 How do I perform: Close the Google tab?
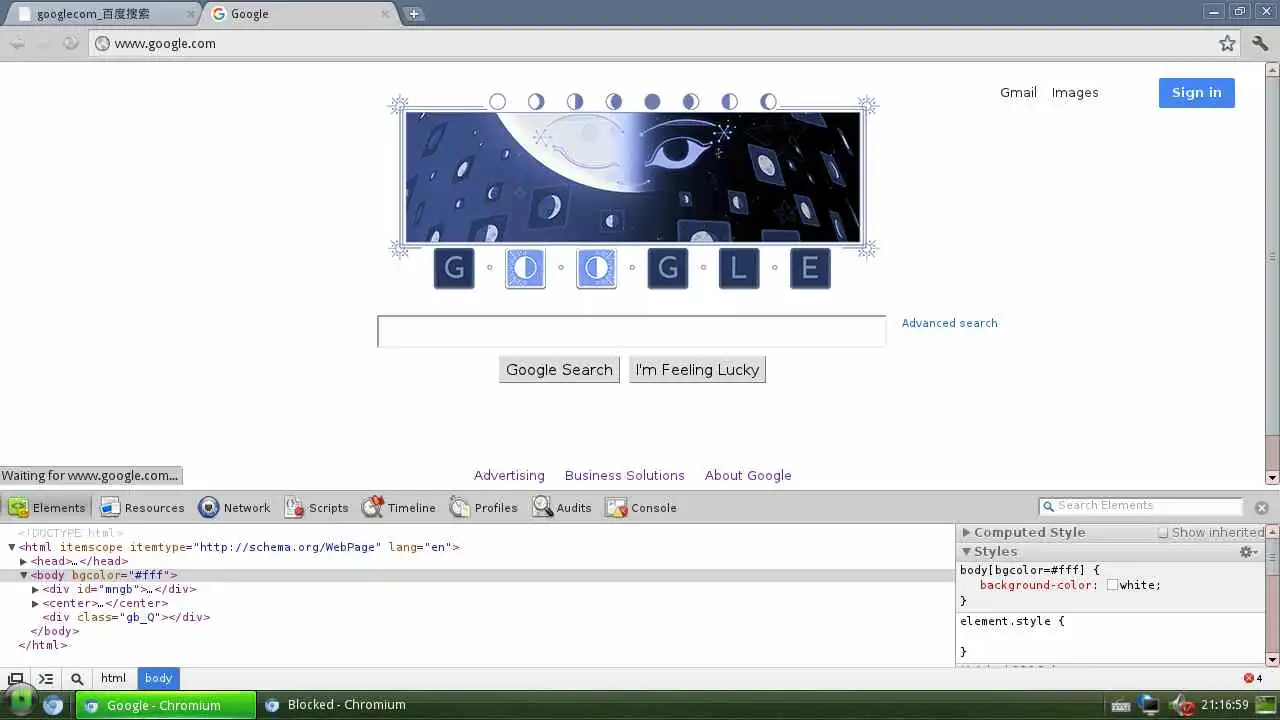click(x=385, y=14)
